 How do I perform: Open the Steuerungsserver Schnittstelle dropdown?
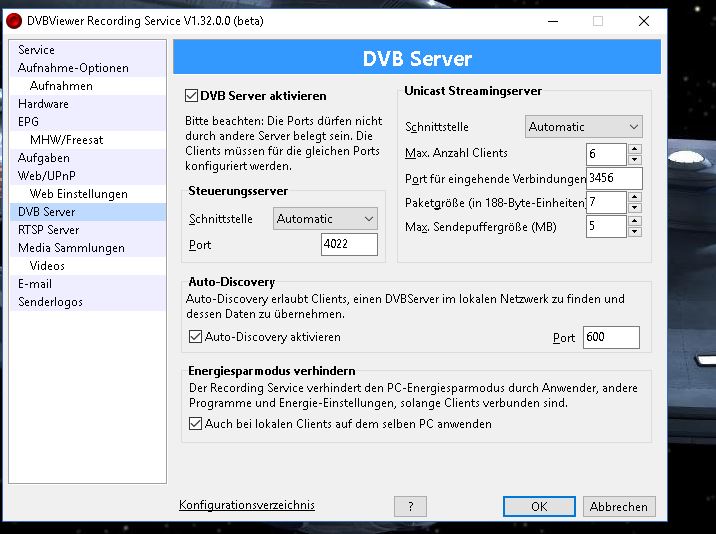(325, 219)
